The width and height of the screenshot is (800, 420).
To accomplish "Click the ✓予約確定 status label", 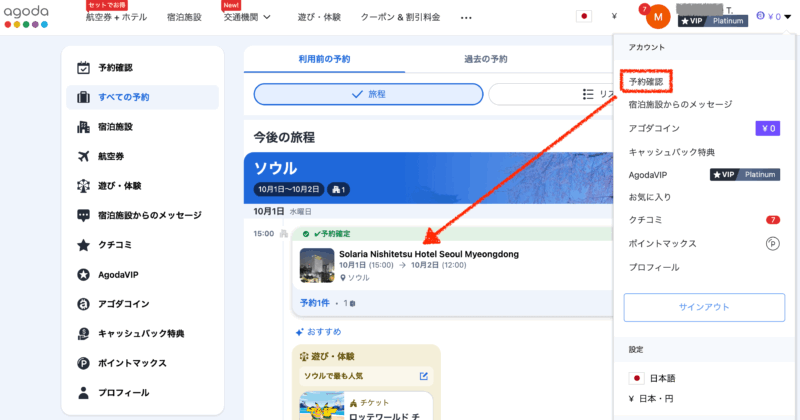I will tap(332, 234).
